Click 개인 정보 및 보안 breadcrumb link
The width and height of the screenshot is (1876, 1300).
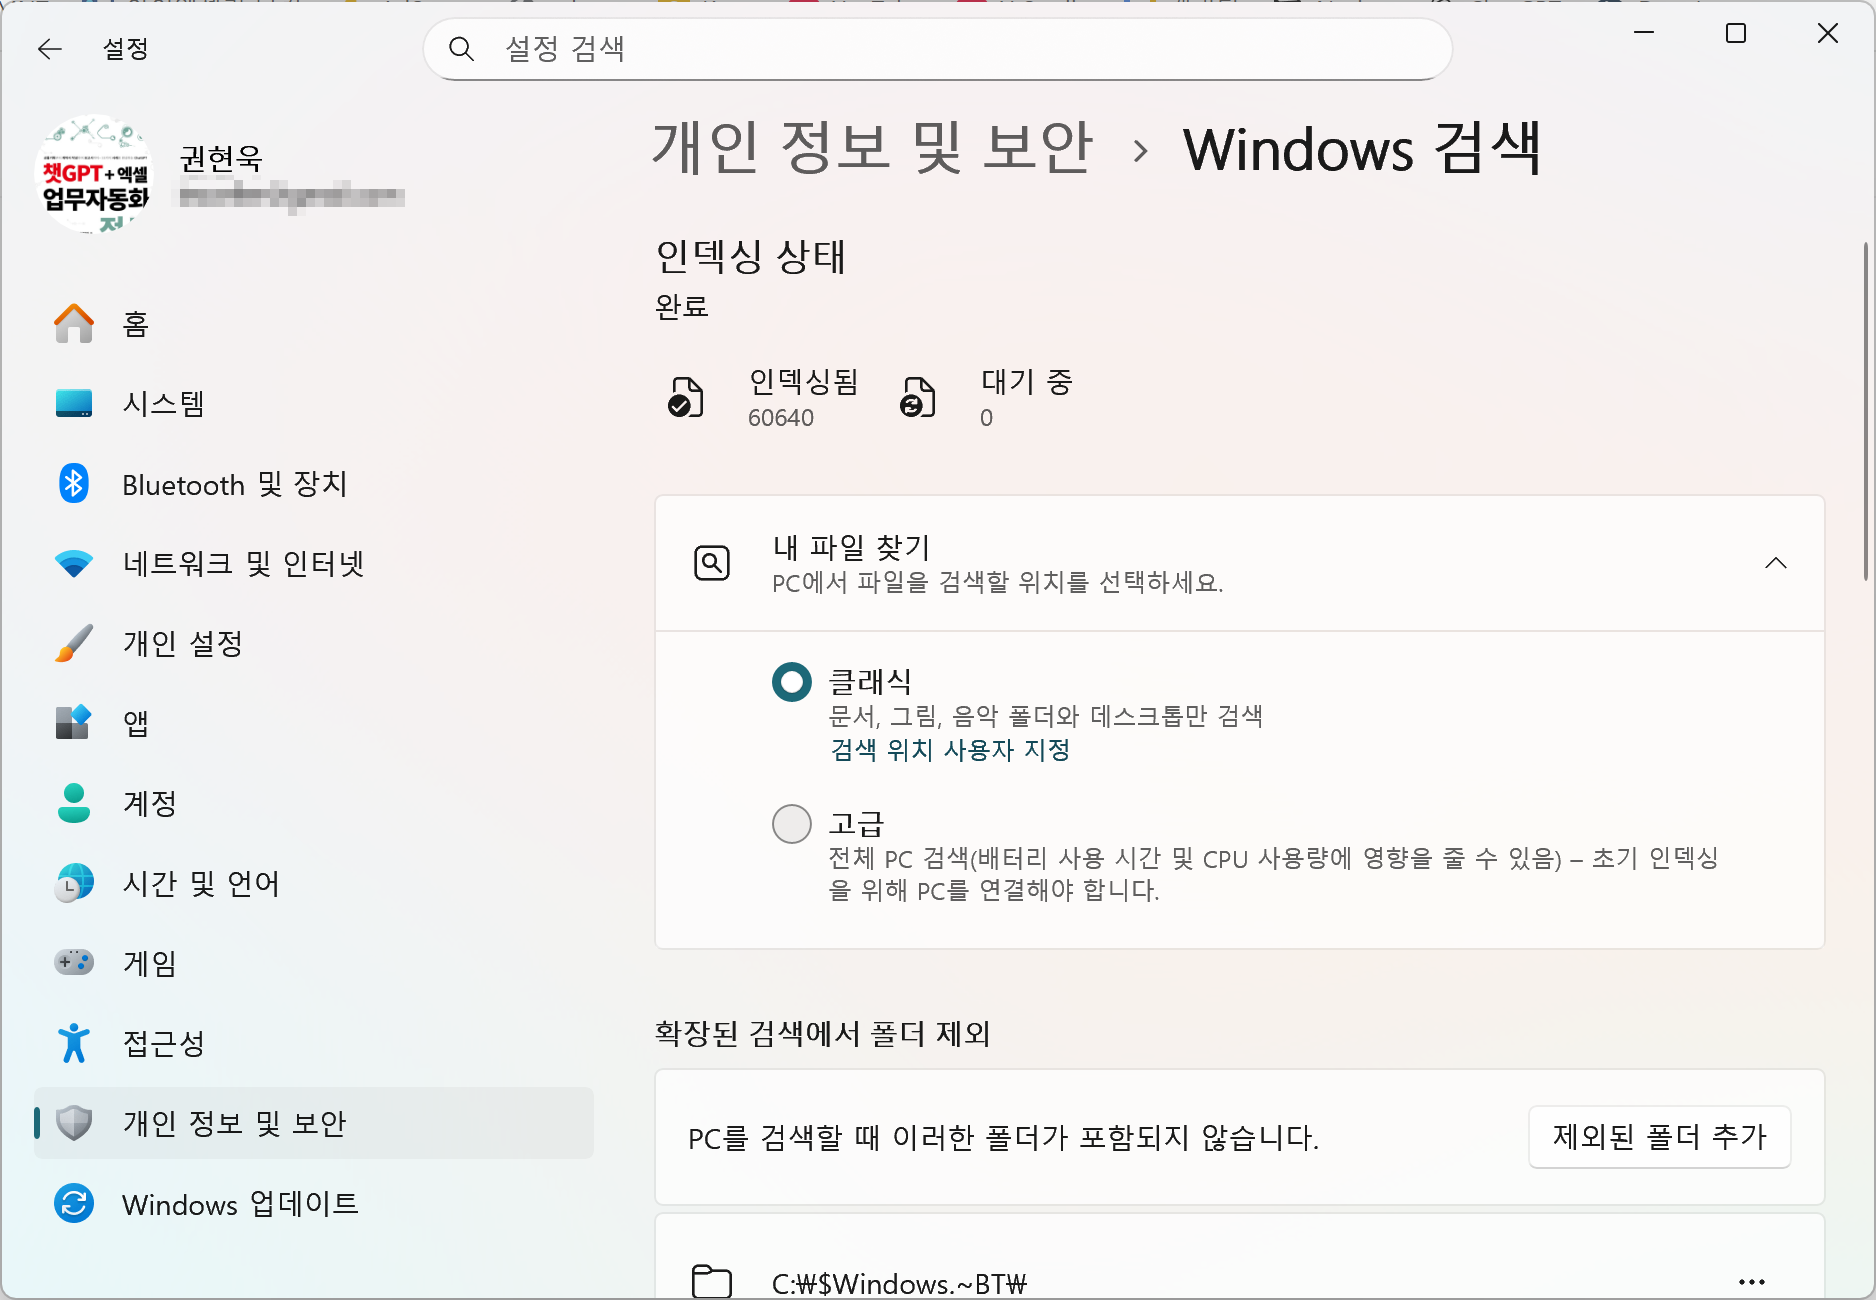(872, 148)
